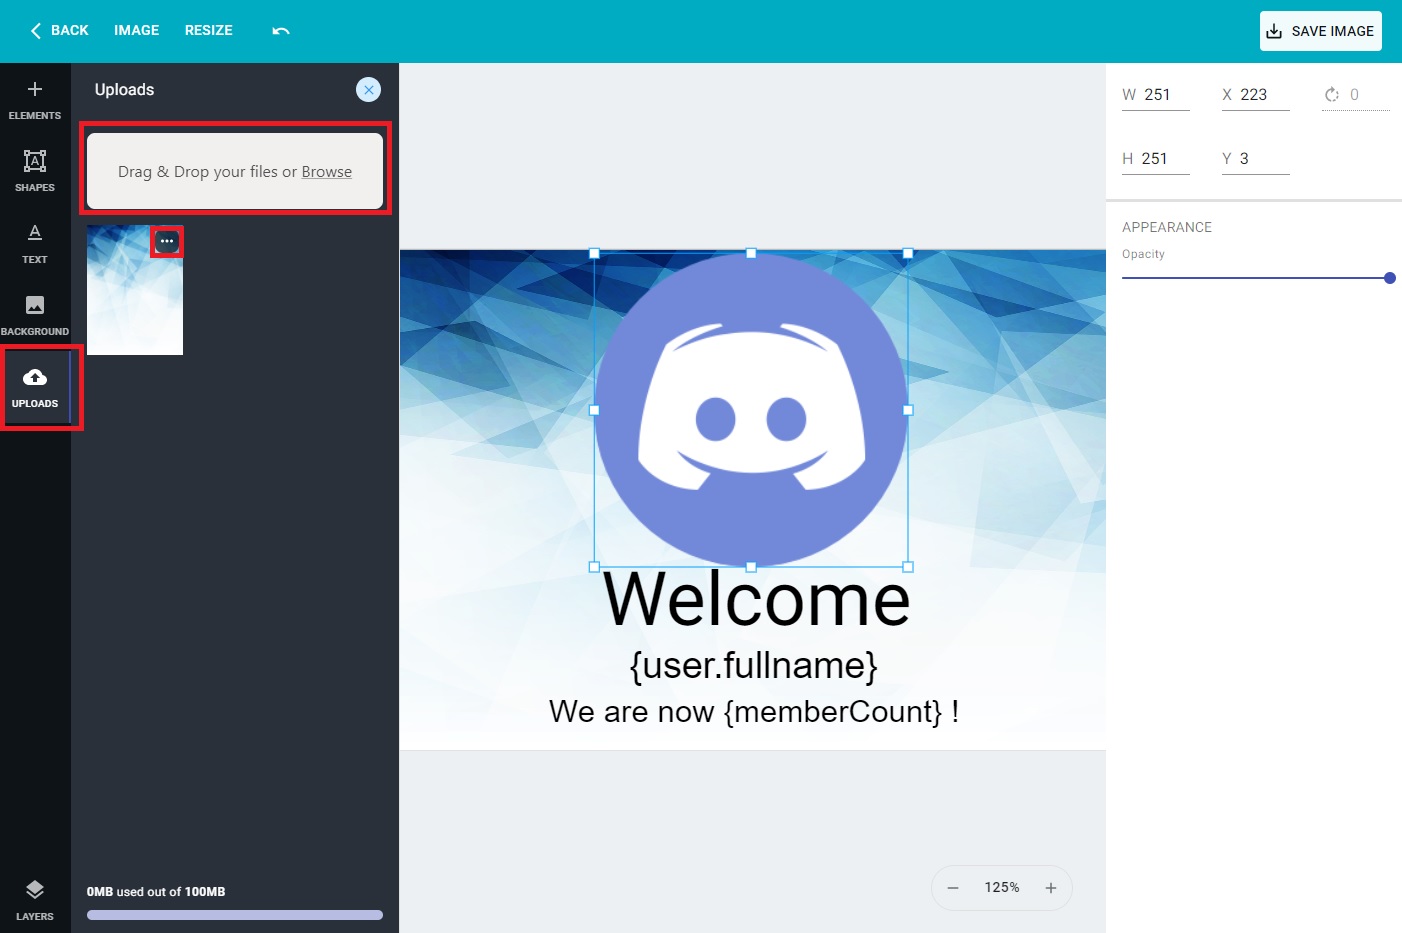Click the 125% zoom level value
Viewport: 1402px width, 933px height.
click(1002, 888)
